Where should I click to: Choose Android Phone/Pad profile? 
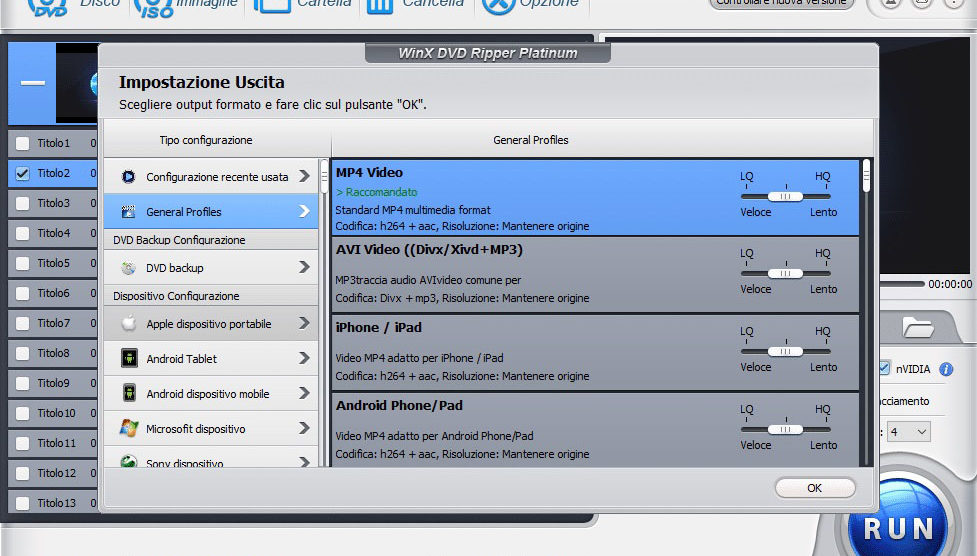coord(595,430)
